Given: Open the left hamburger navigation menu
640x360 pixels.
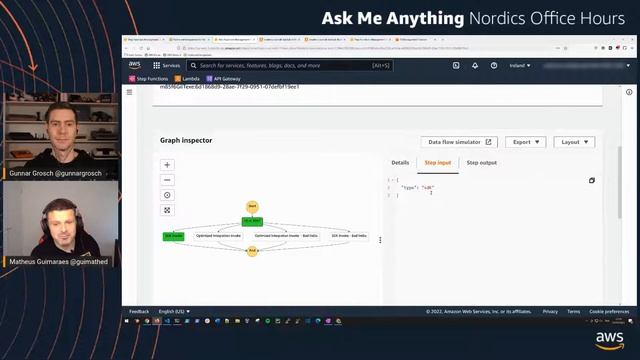Looking at the screenshot, I should pyautogui.click(x=129, y=92).
